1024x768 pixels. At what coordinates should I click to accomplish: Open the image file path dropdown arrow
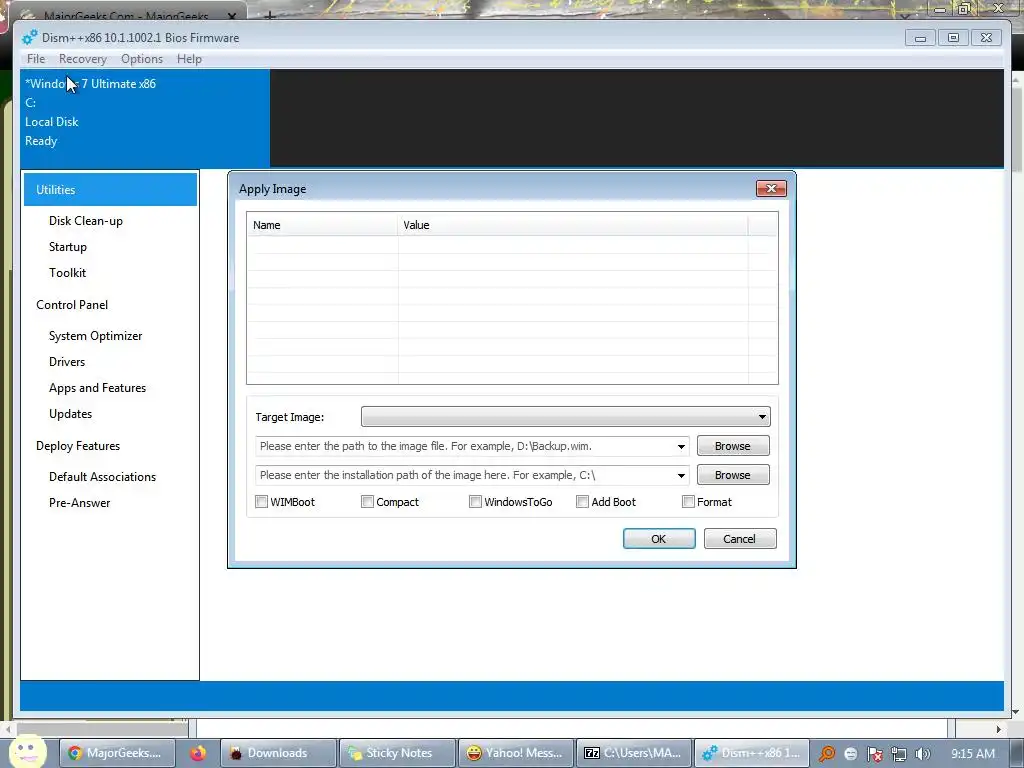pyautogui.click(x=681, y=447)
